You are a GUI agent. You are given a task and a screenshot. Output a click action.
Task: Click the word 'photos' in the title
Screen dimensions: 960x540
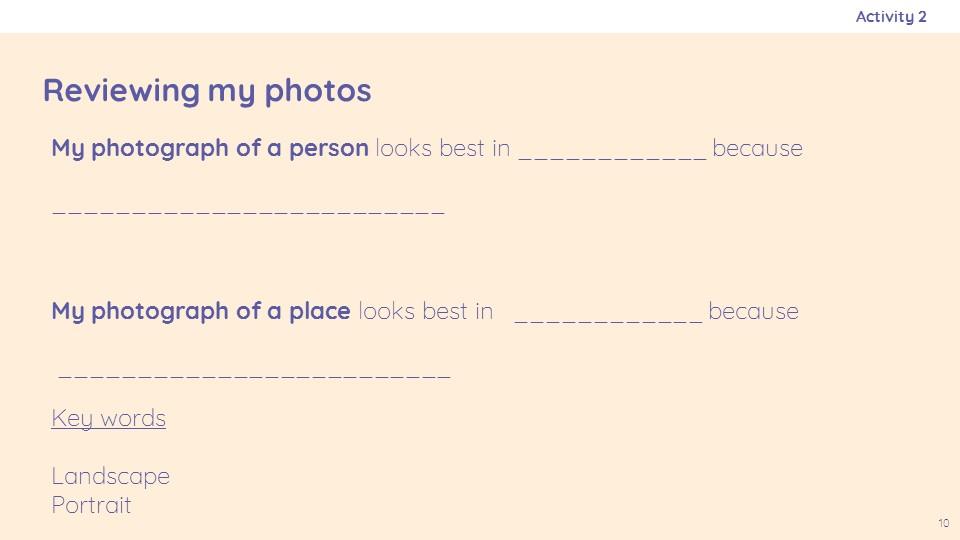coord(318,92)
